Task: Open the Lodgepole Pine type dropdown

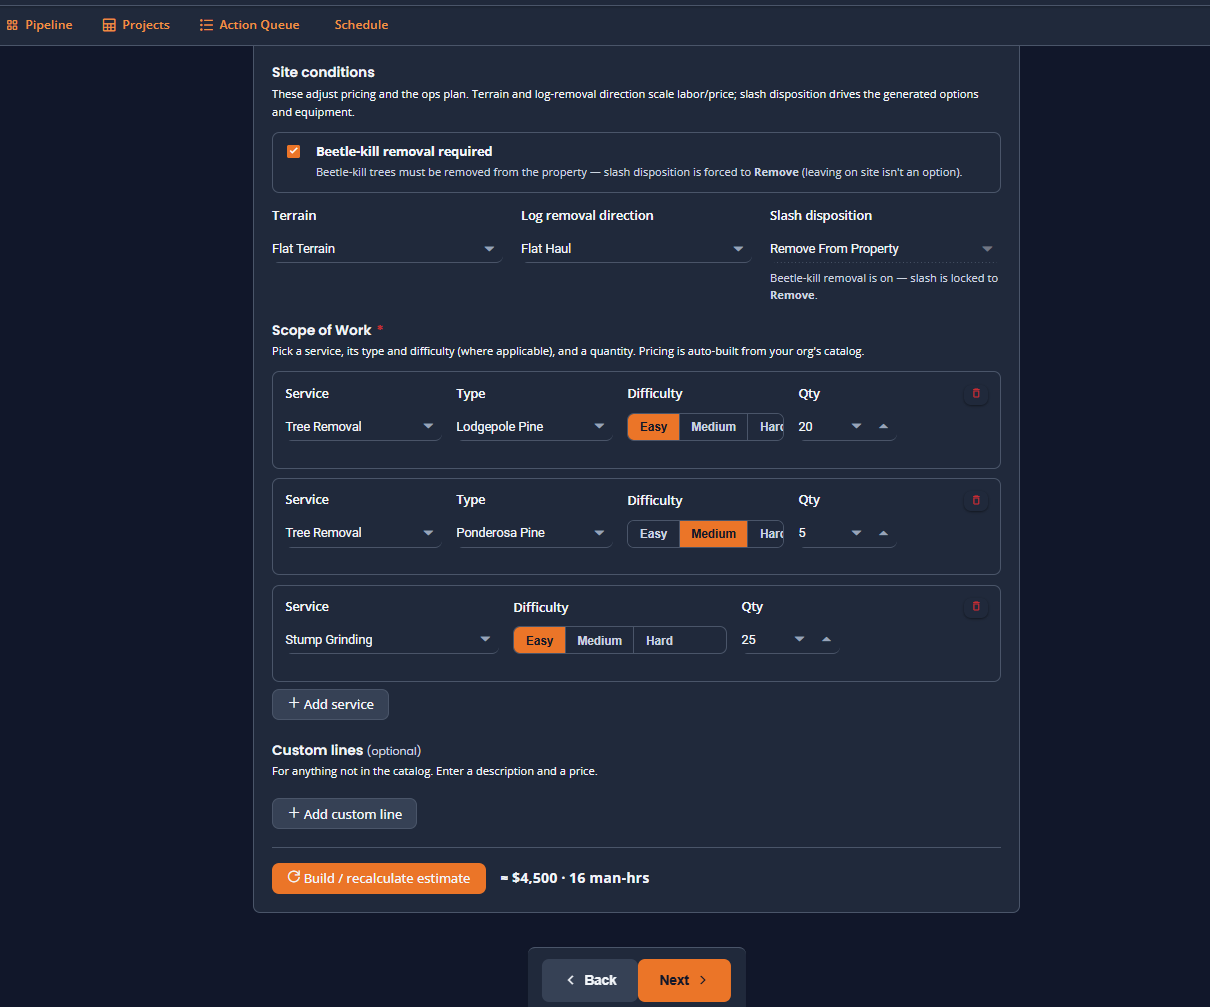Action: [534, 427]
